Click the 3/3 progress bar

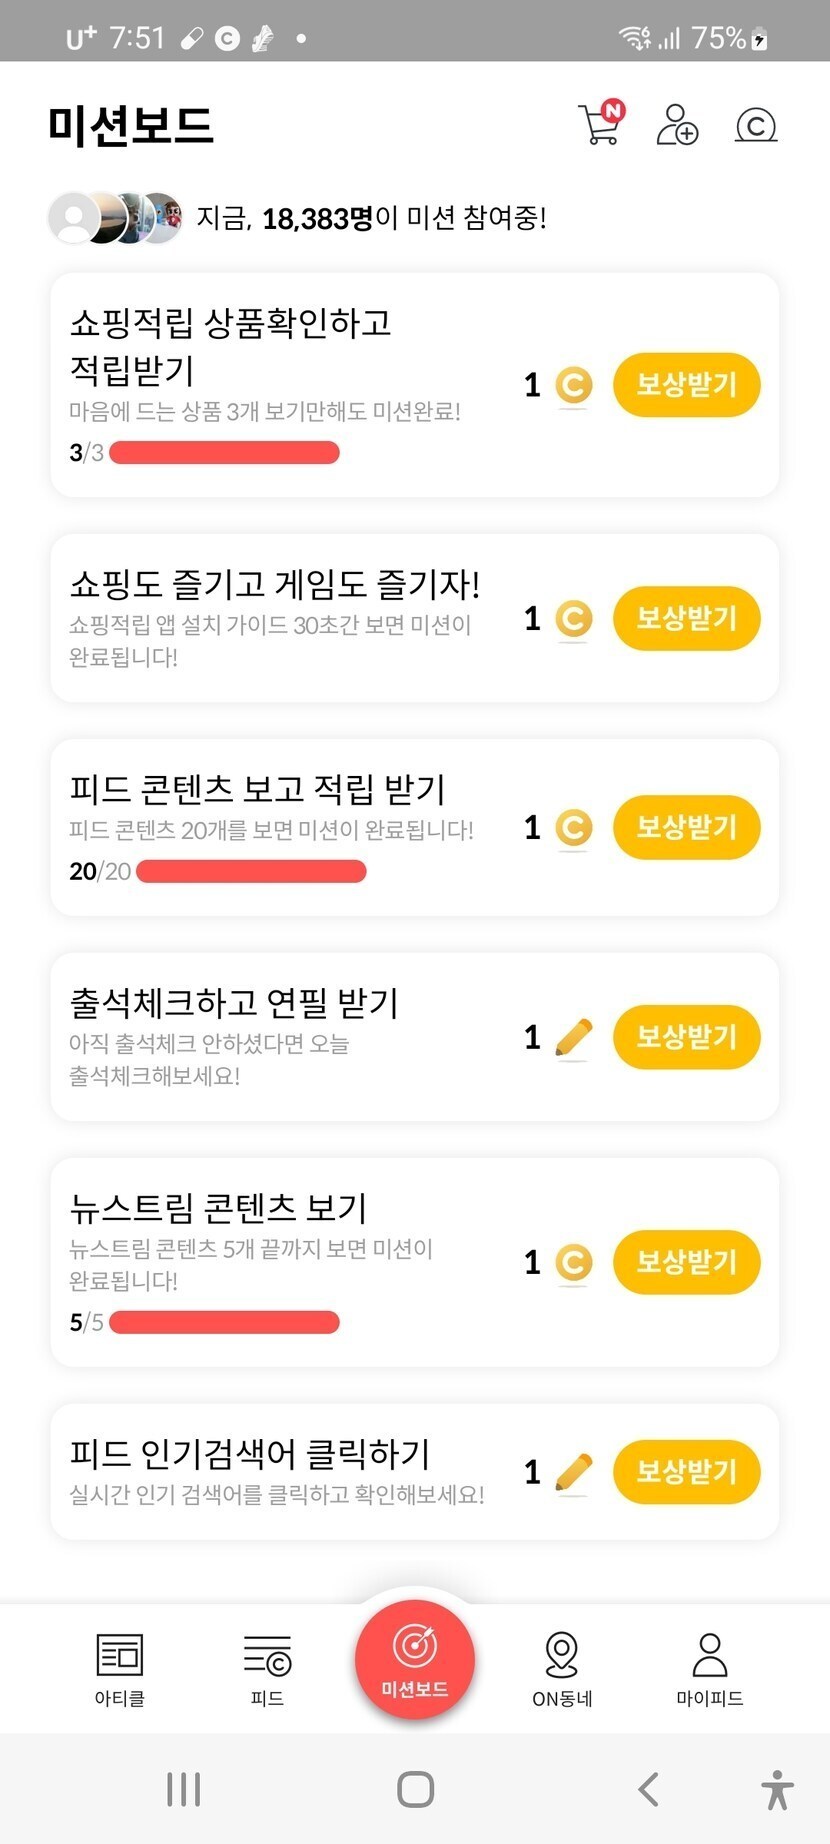224,453
